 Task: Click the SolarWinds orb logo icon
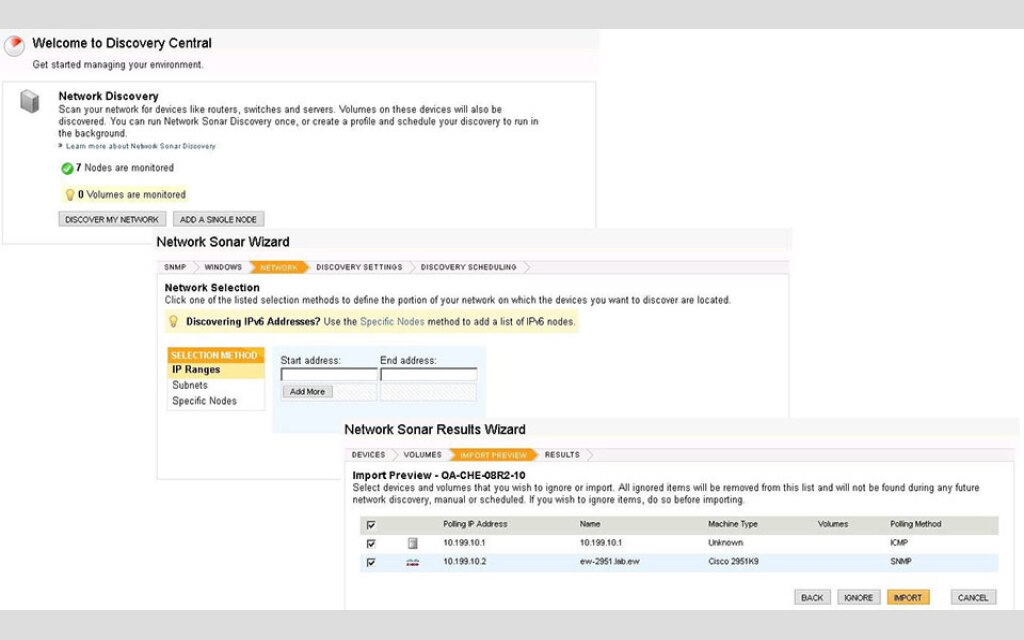click(13, 44)
